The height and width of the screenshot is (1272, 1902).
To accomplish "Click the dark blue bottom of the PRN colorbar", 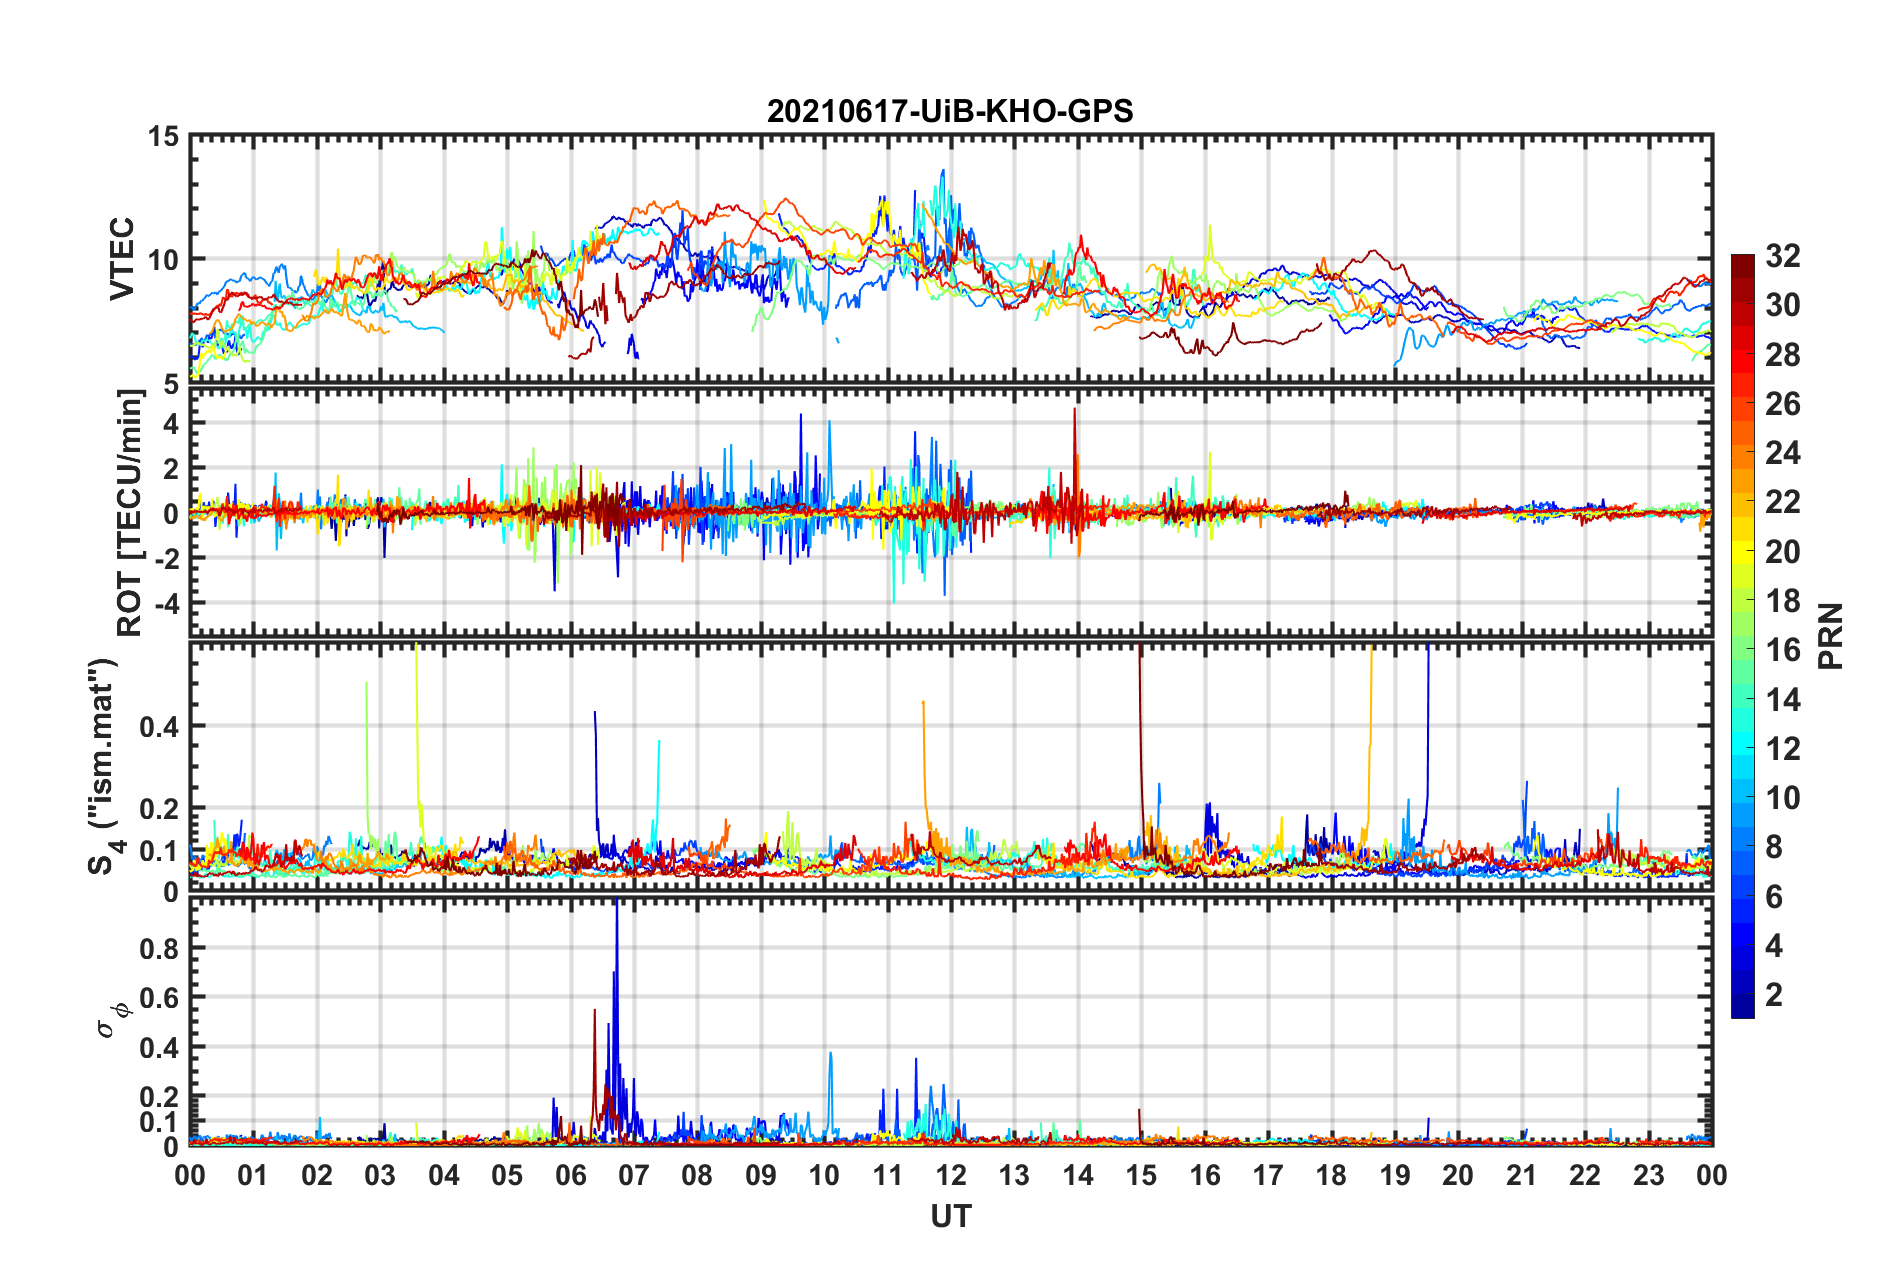I will click(x=1742, y=1008).
